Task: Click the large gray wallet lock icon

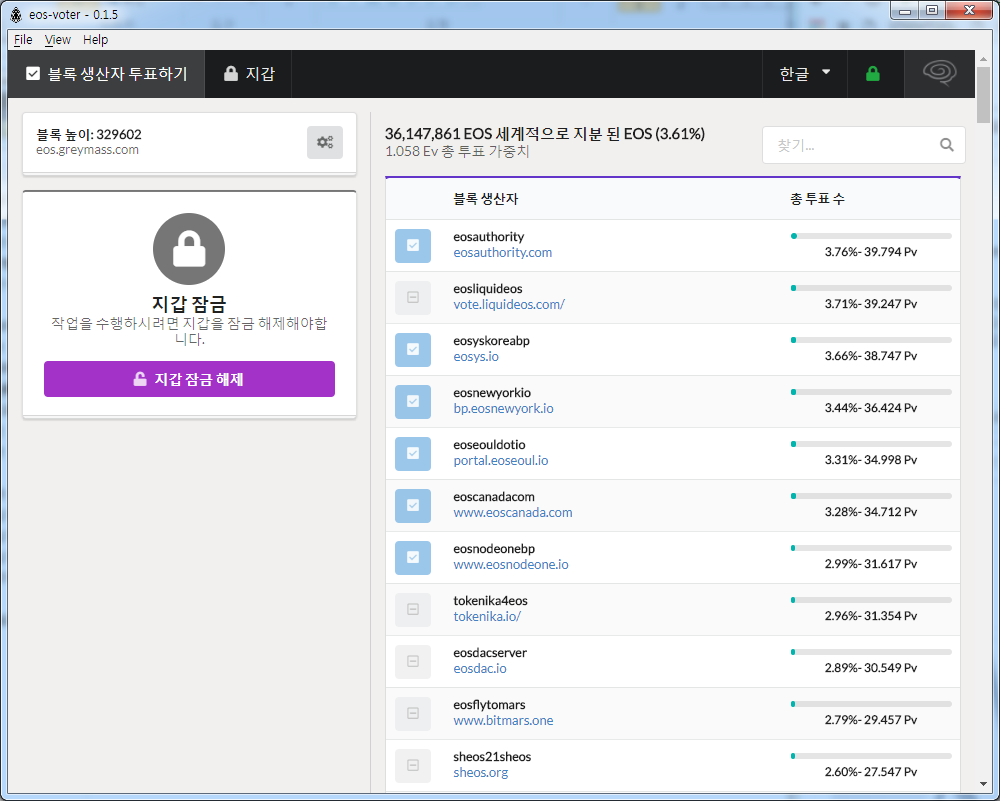Action: [189, 249]
